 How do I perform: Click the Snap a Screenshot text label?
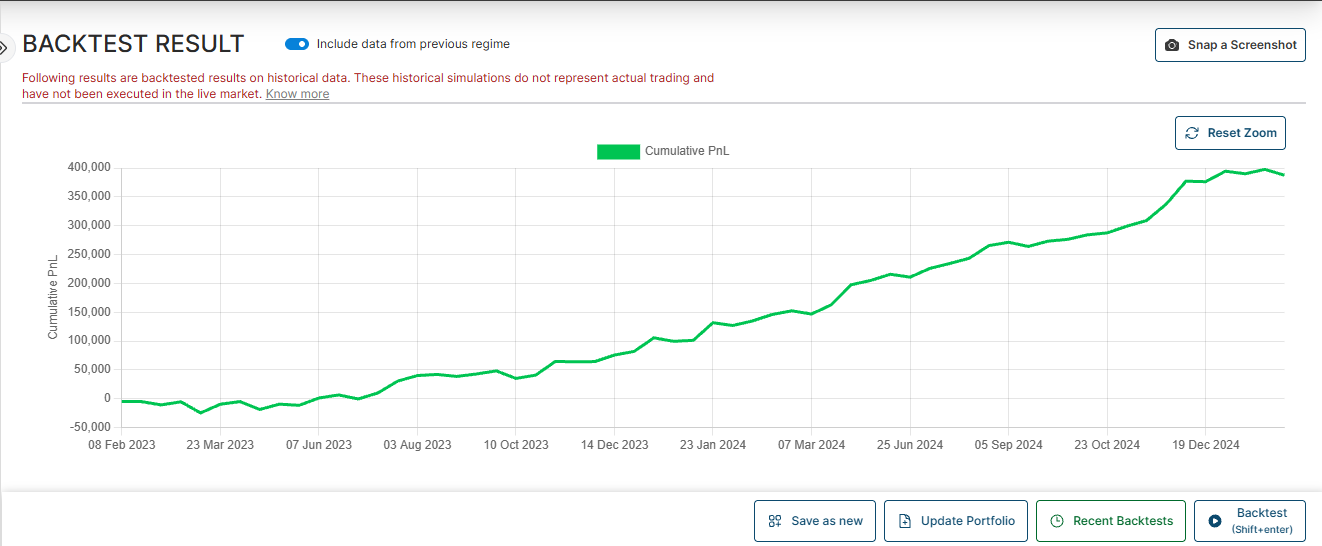[1242, 45]
